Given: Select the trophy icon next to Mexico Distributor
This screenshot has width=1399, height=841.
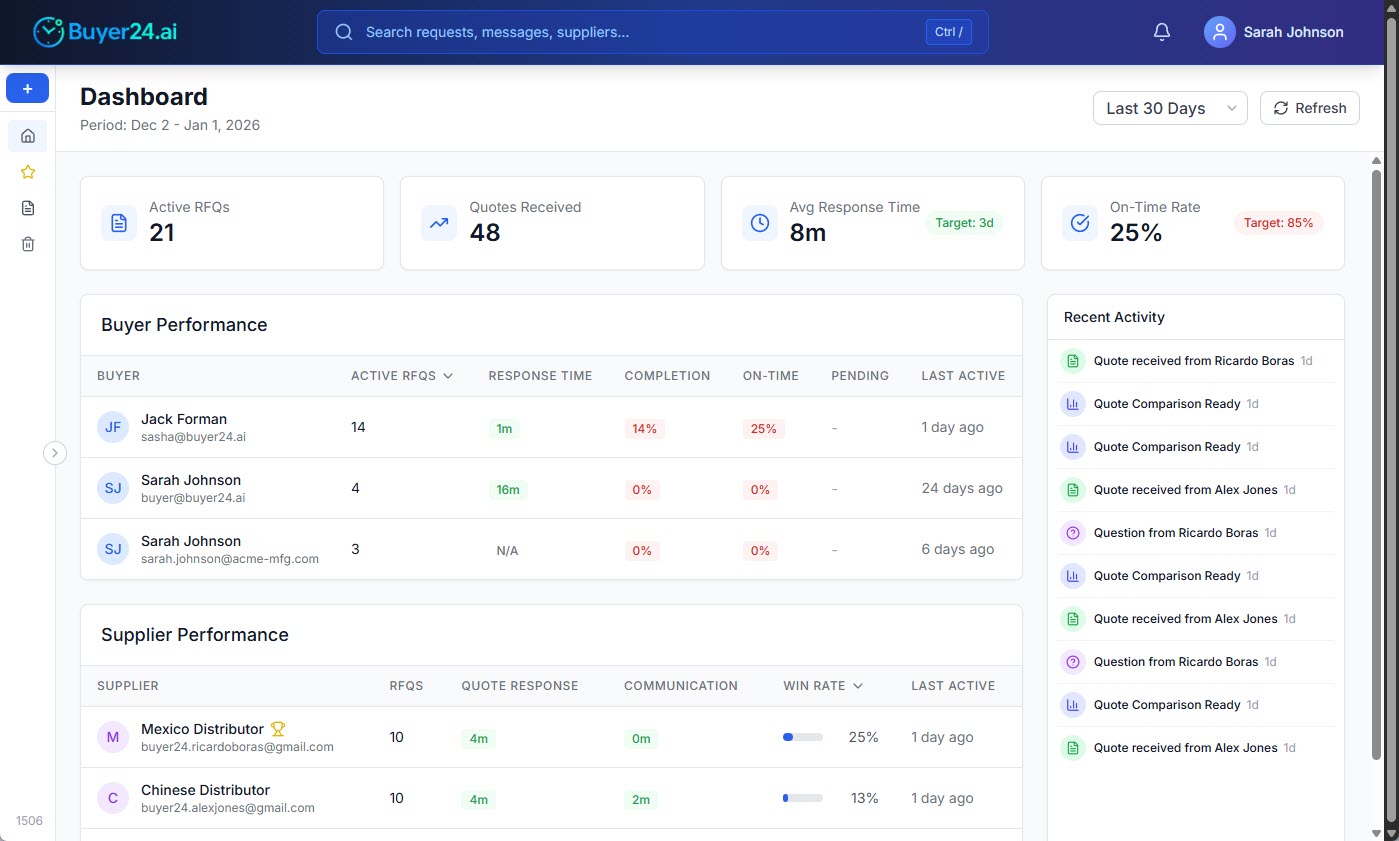Looking at the screenshot, I should click(x=278, y=728).
